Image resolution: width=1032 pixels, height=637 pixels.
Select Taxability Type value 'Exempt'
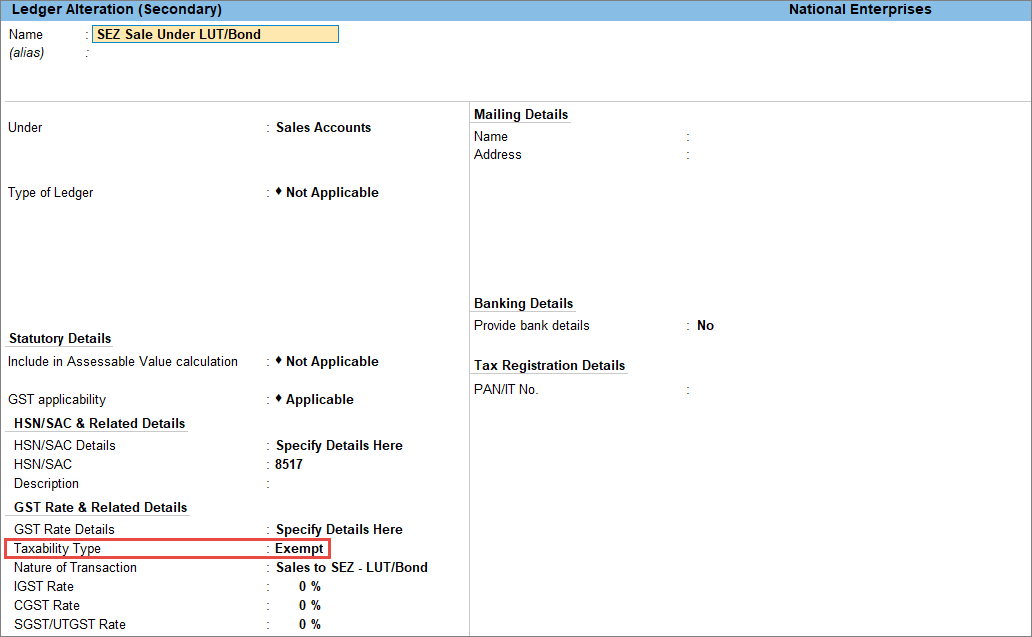[x=299, y=549]
